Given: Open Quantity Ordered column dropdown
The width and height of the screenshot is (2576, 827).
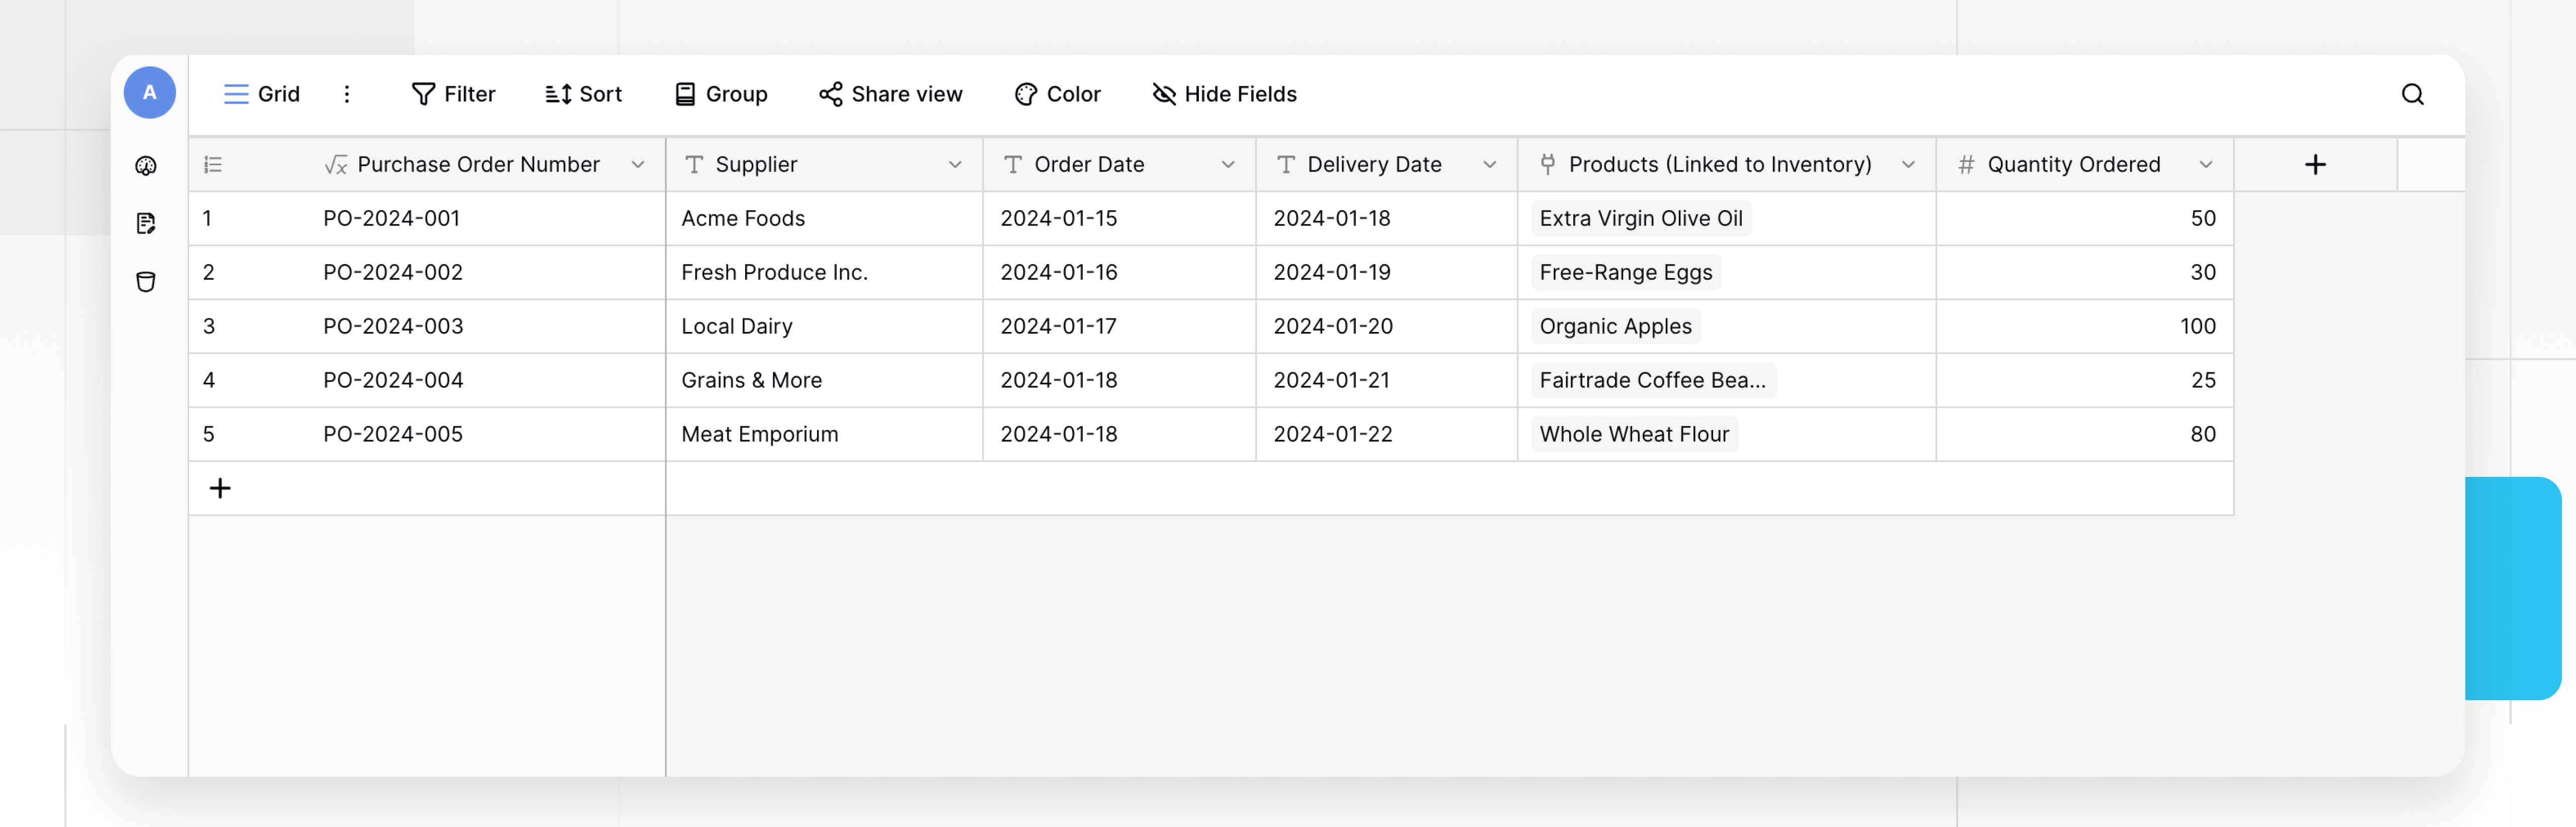Looking at the screenshot, I should 2205,165.
